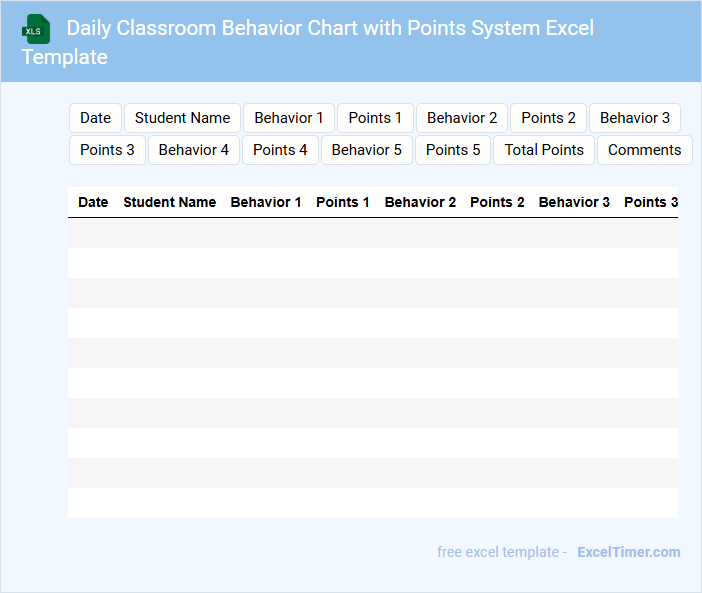The width and height of the screenshot is (702, 593).
Task: Select the Behavior 4 tag
Action: pos(194,150)
